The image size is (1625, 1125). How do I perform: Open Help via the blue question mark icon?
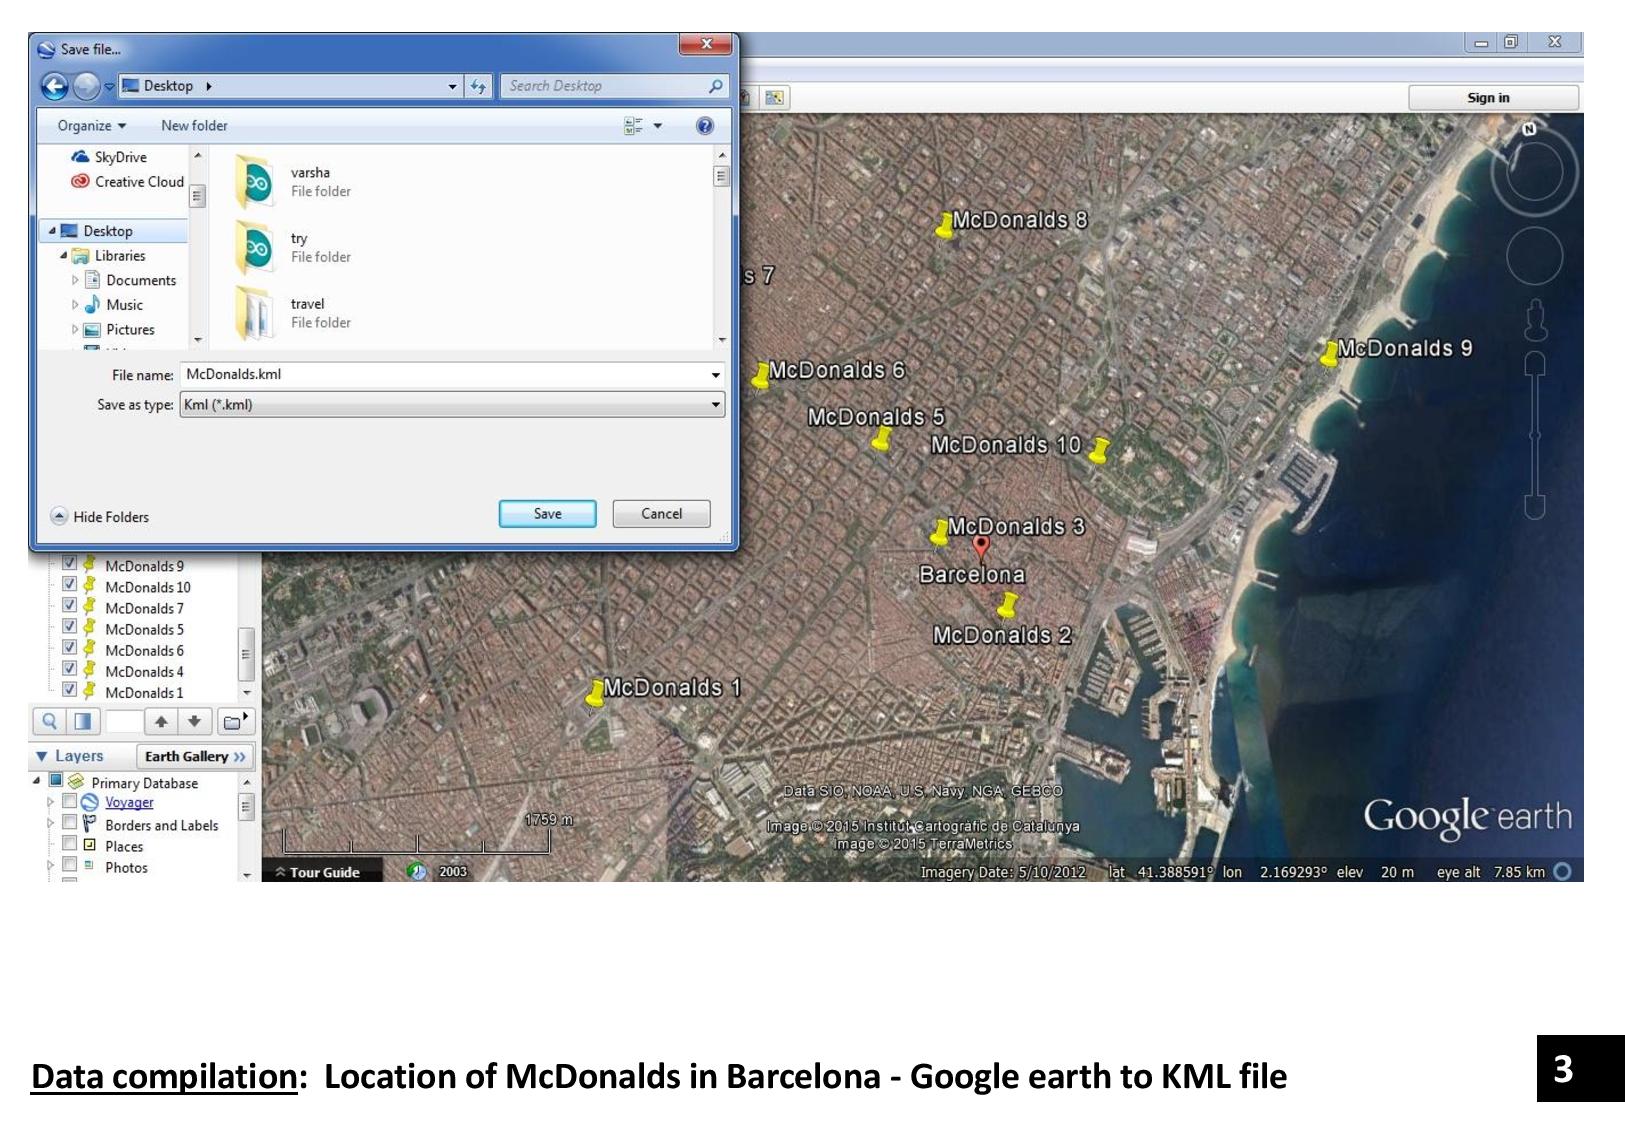coord(706,125)
